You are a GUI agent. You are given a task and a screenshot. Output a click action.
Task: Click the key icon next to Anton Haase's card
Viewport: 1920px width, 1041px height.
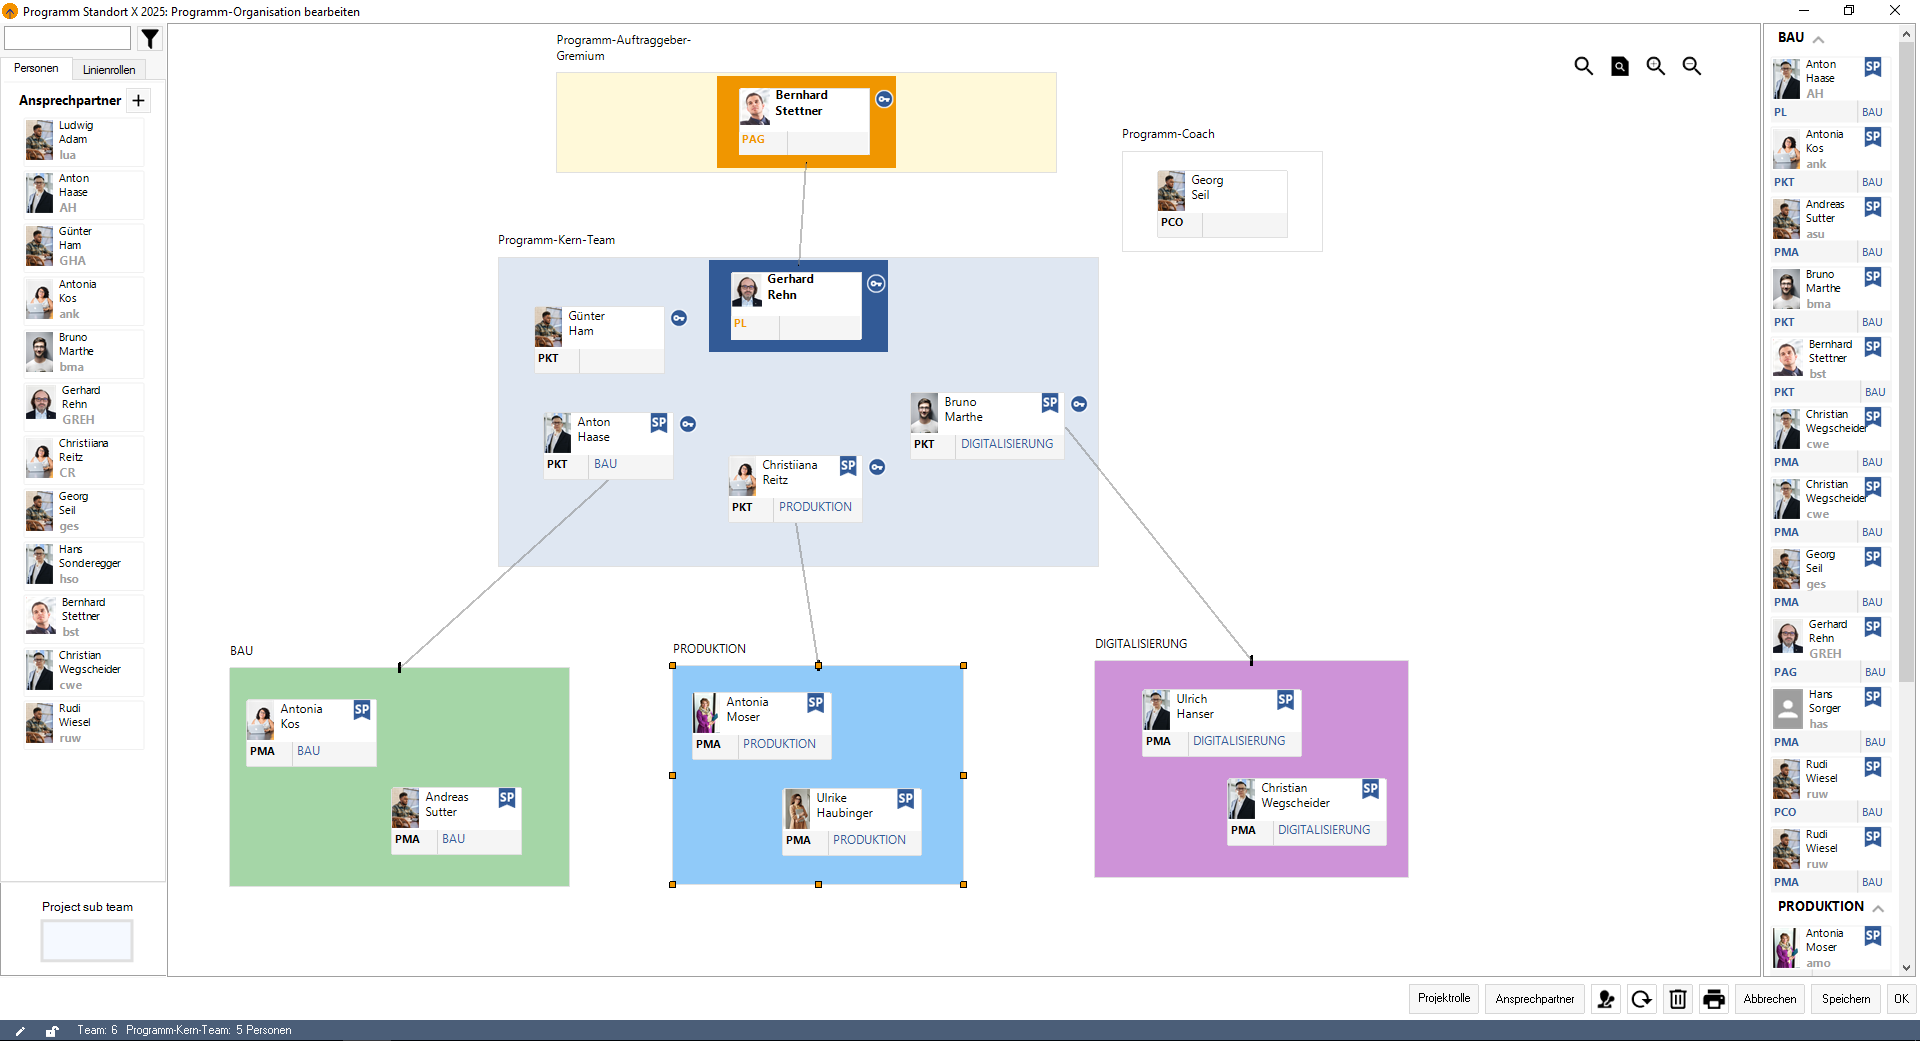688,424
